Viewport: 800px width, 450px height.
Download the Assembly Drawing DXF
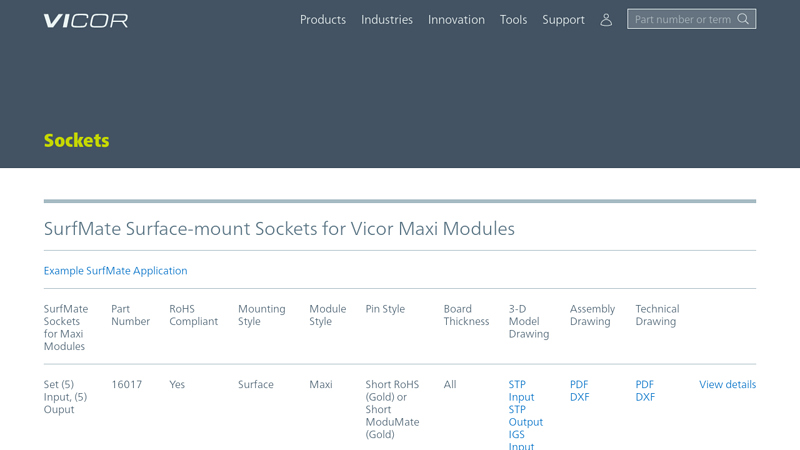tap(579, 397)
